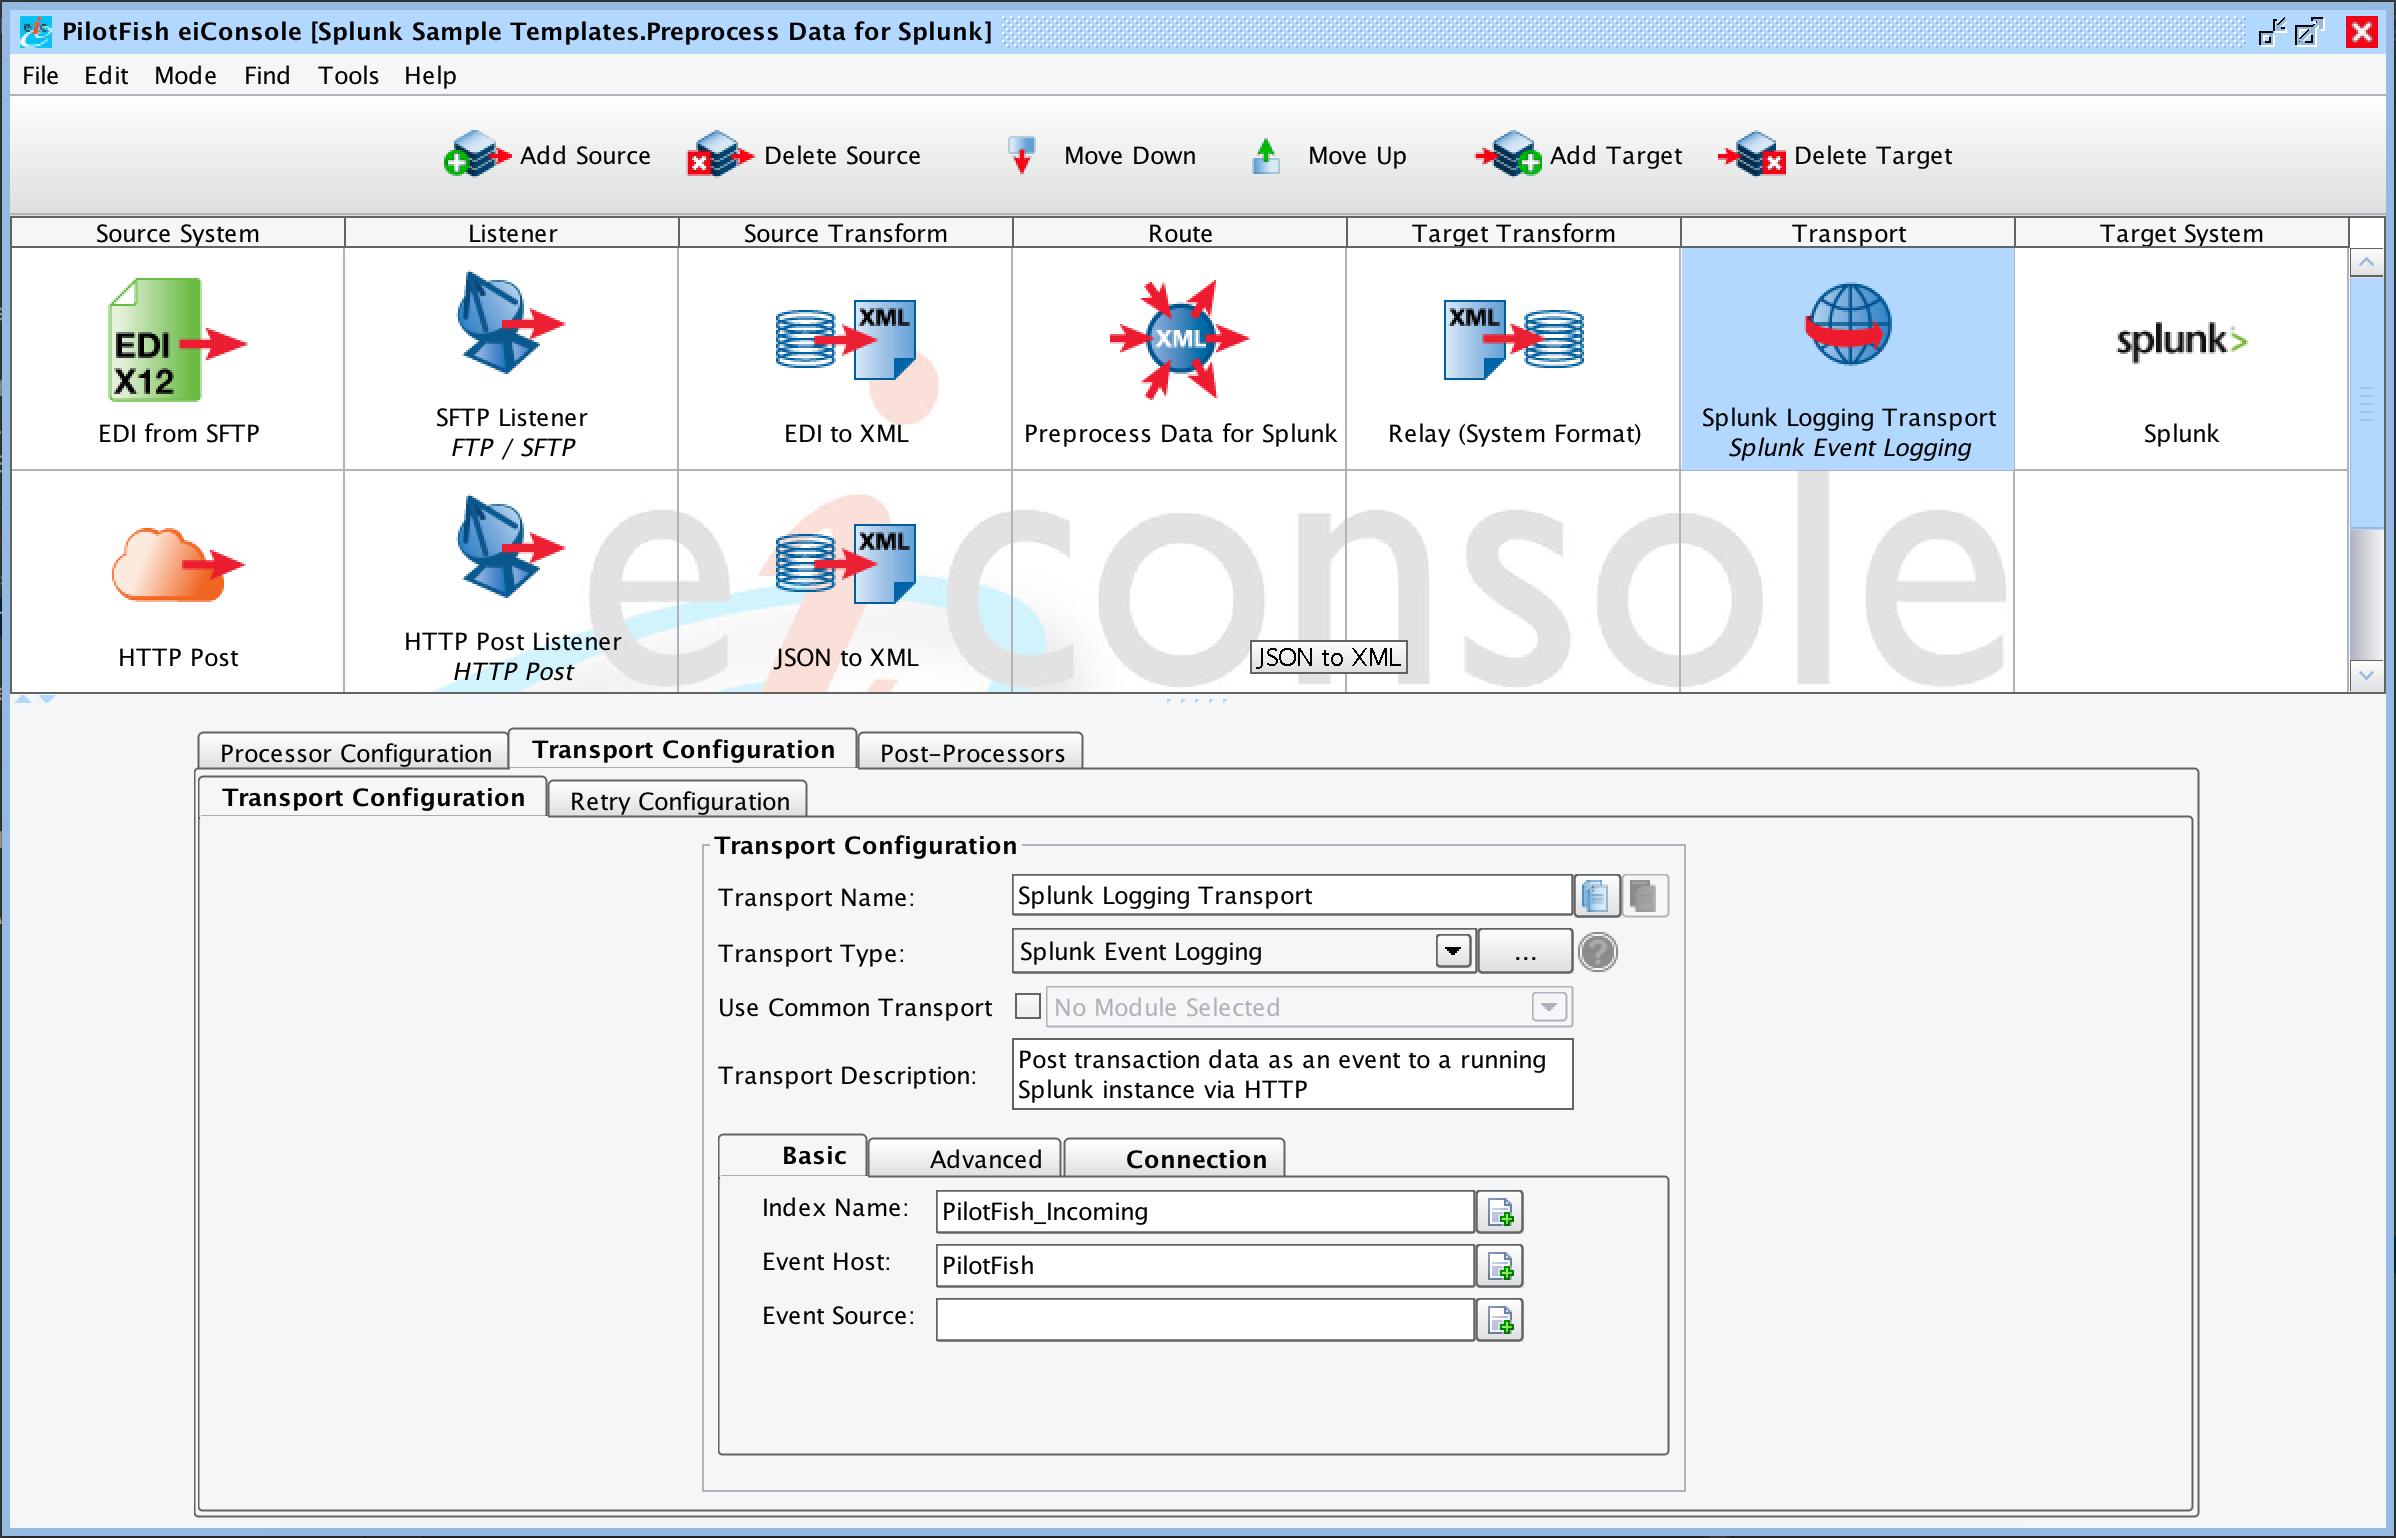Click the paste icon beside Transport Name
Screen dimensions: 2396x1538
(x=1644, y=896)
